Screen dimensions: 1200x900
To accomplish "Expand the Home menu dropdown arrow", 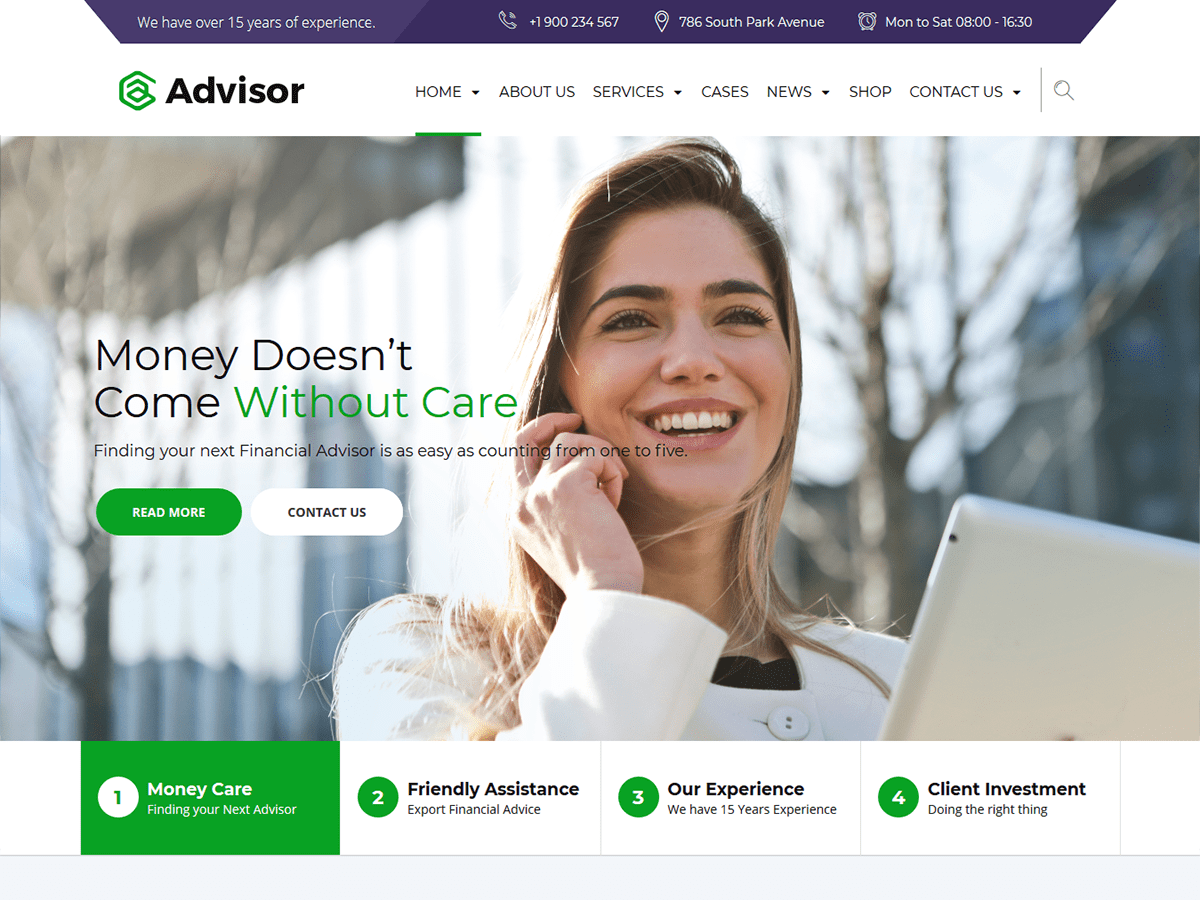I will point(475,92).
